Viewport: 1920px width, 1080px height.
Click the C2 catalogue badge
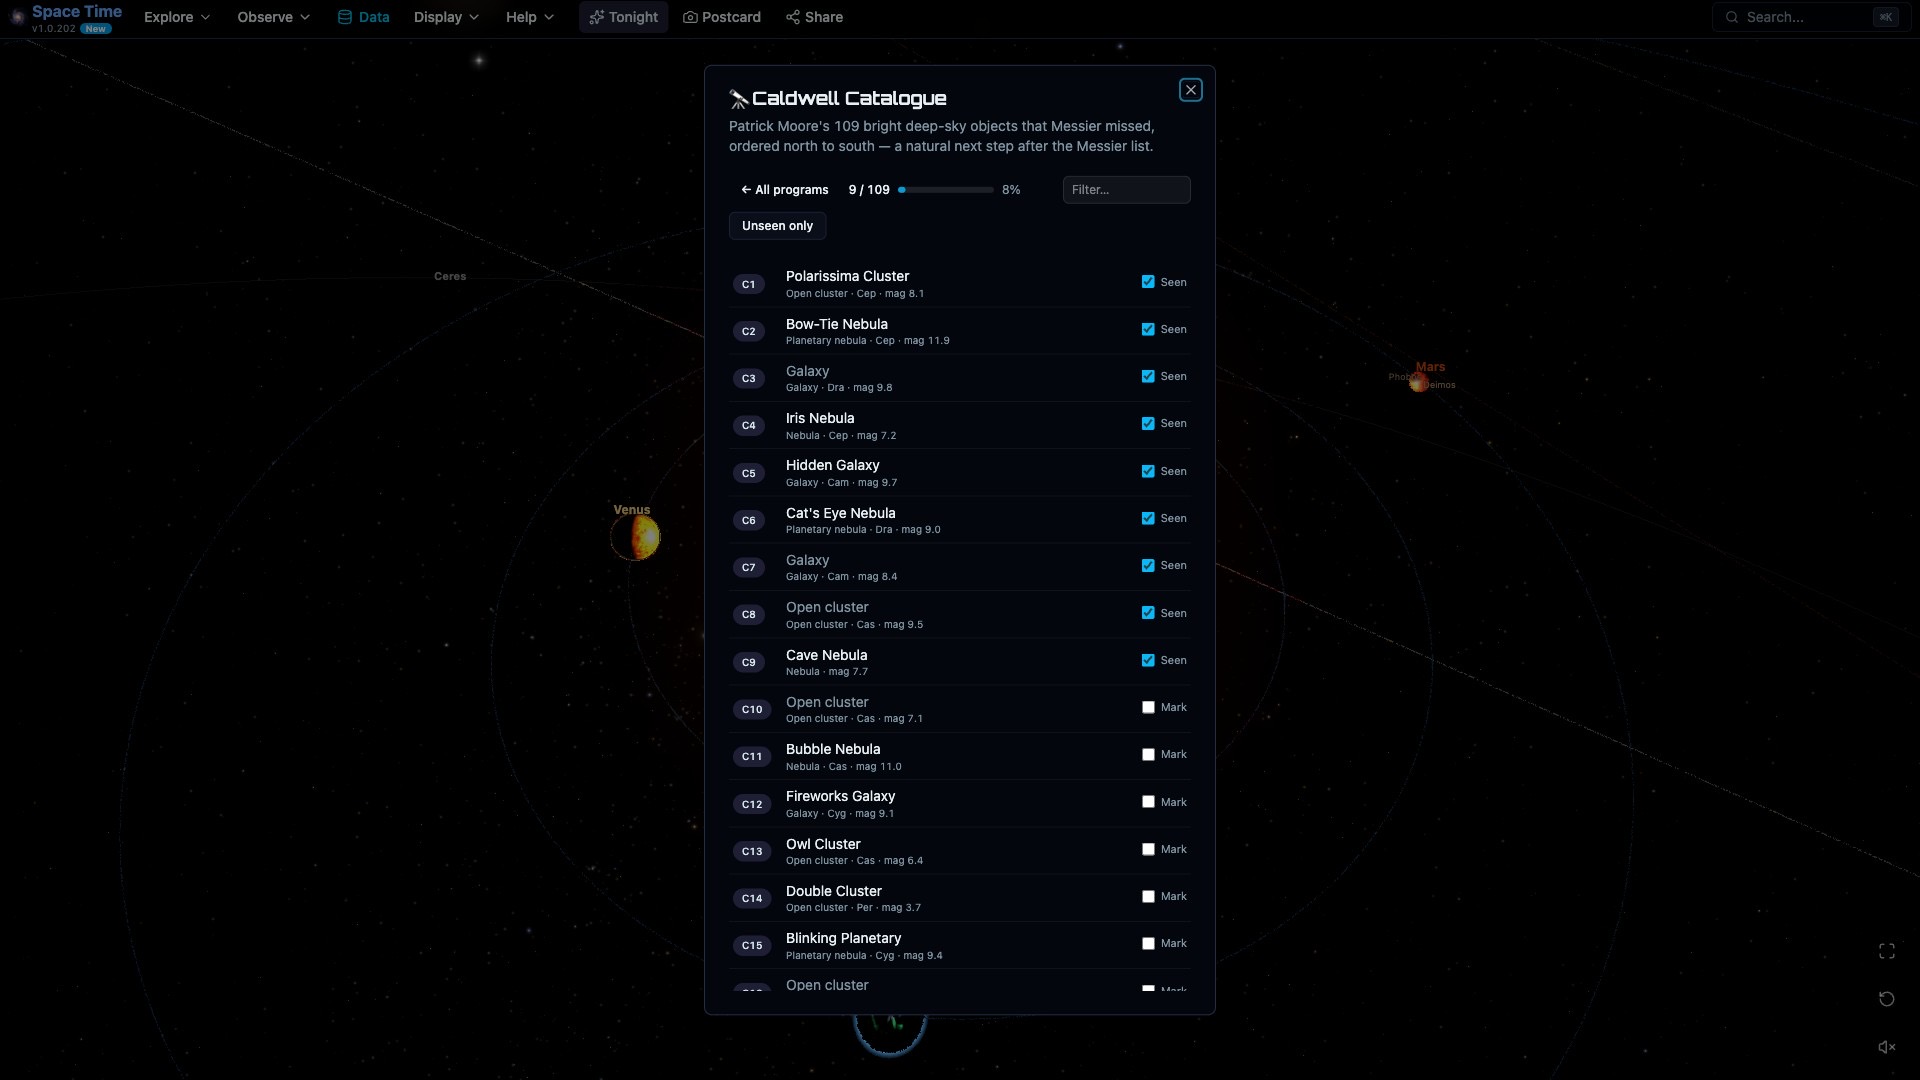pos(748,331)
